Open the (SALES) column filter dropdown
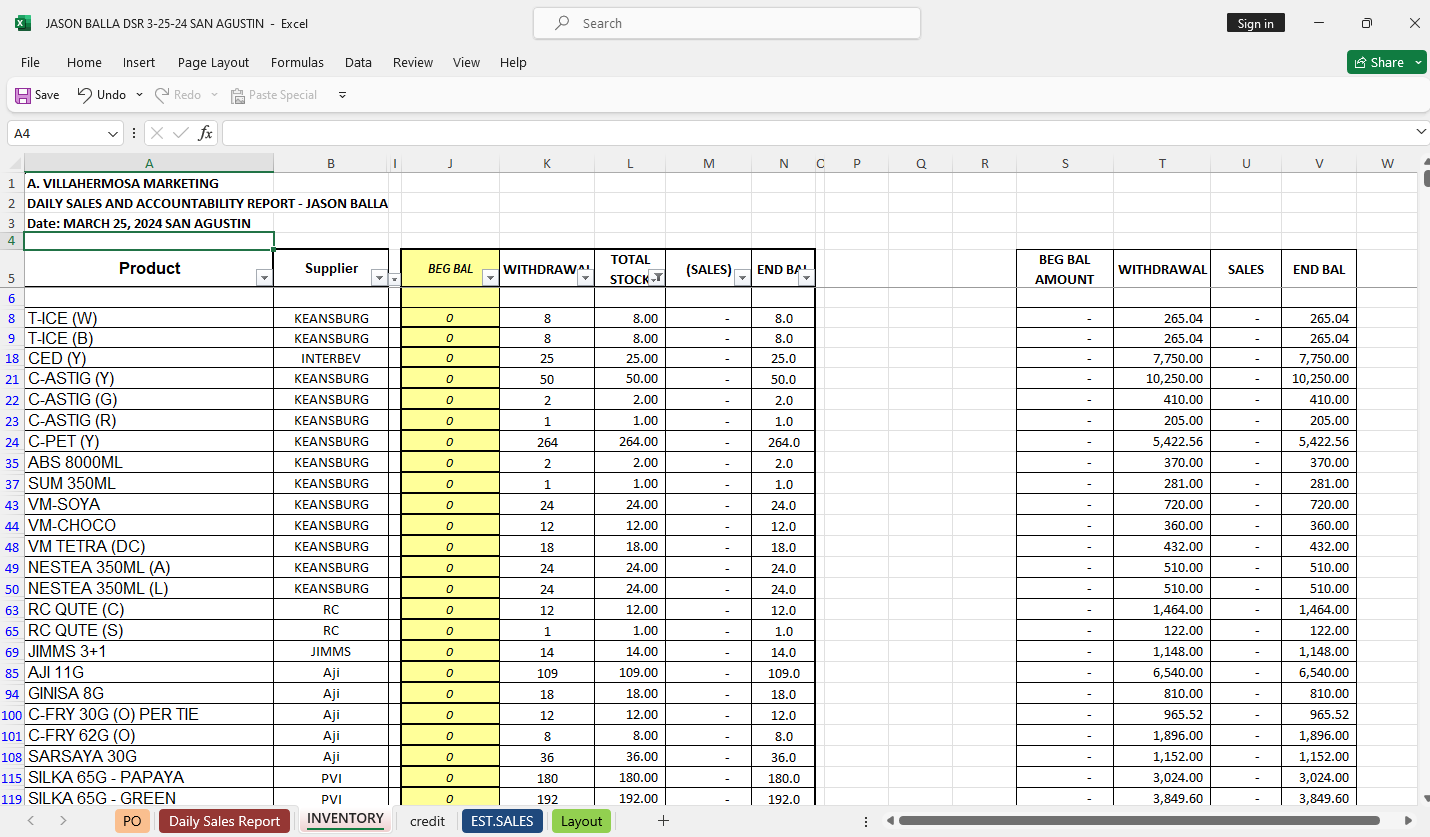This screenshot has width=1430, height=837. (742, 278)
